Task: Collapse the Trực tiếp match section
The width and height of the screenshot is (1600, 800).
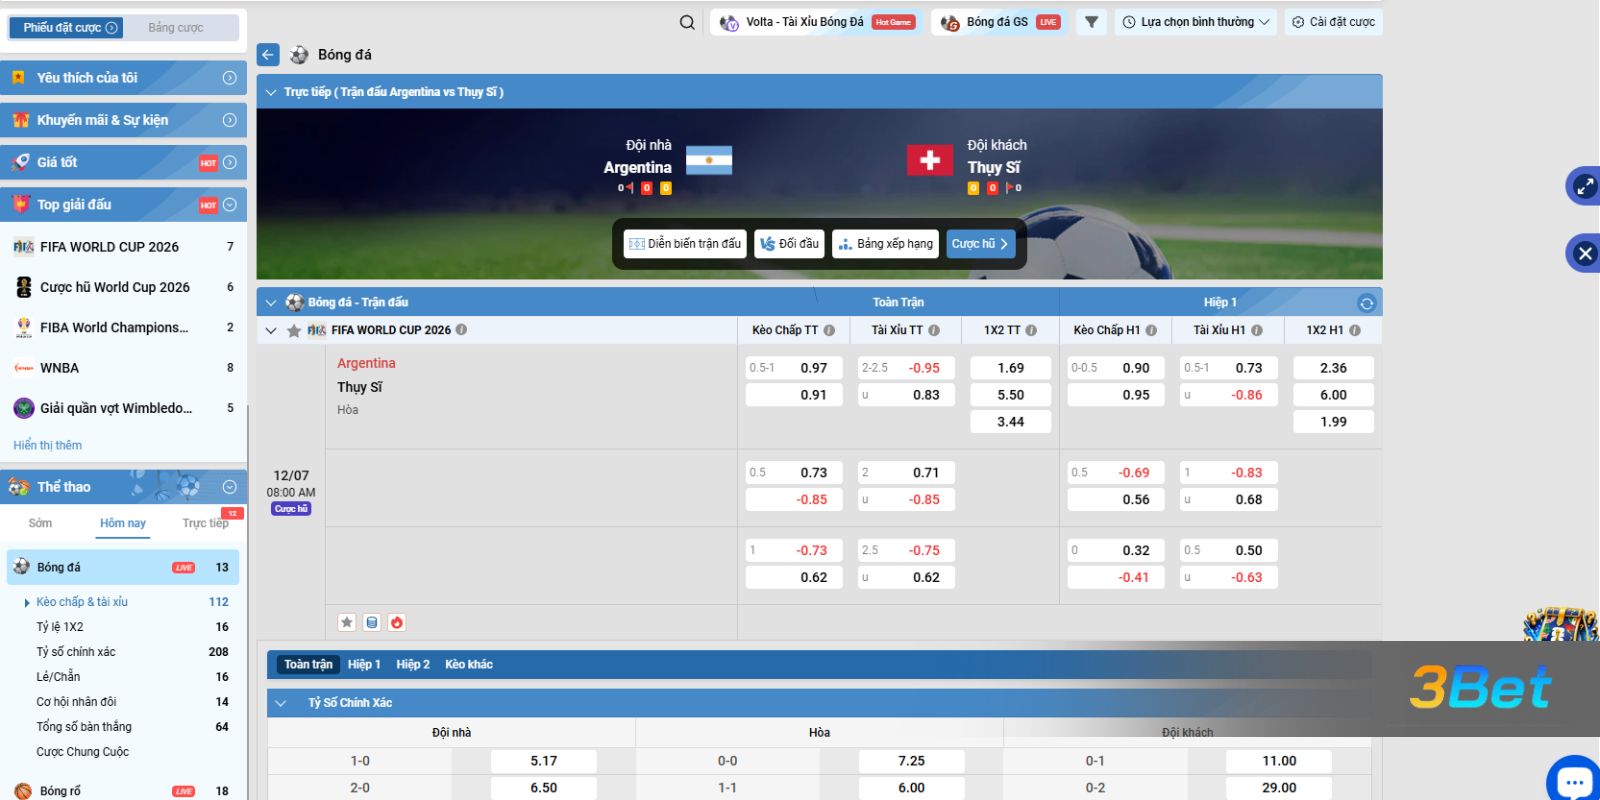Action: (271, 92)
